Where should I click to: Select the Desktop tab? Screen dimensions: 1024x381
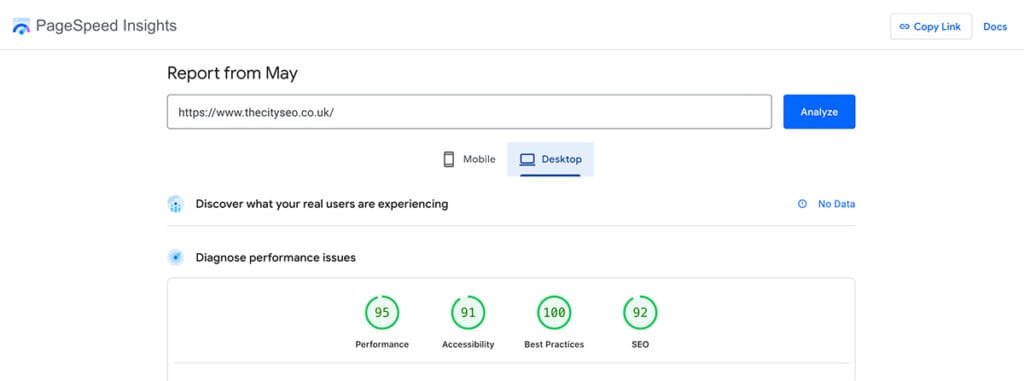click(550, 159)
